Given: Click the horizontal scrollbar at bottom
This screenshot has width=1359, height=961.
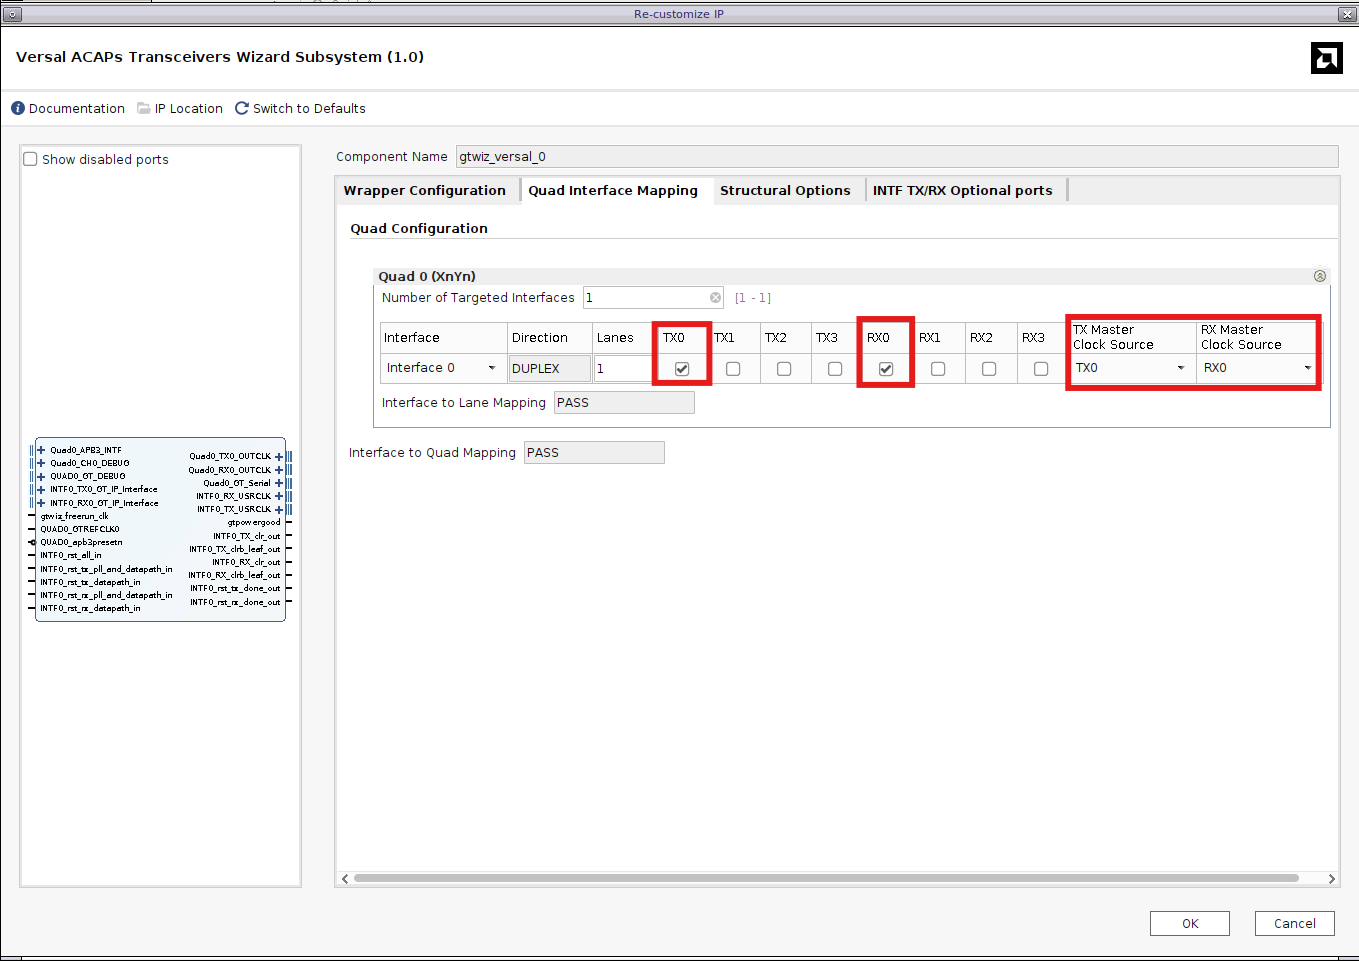Looking at the screenshot, I should tap(826, 878).
